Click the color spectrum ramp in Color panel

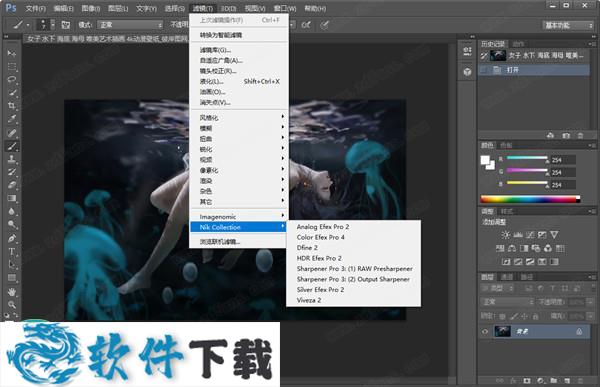pos(530,199)
